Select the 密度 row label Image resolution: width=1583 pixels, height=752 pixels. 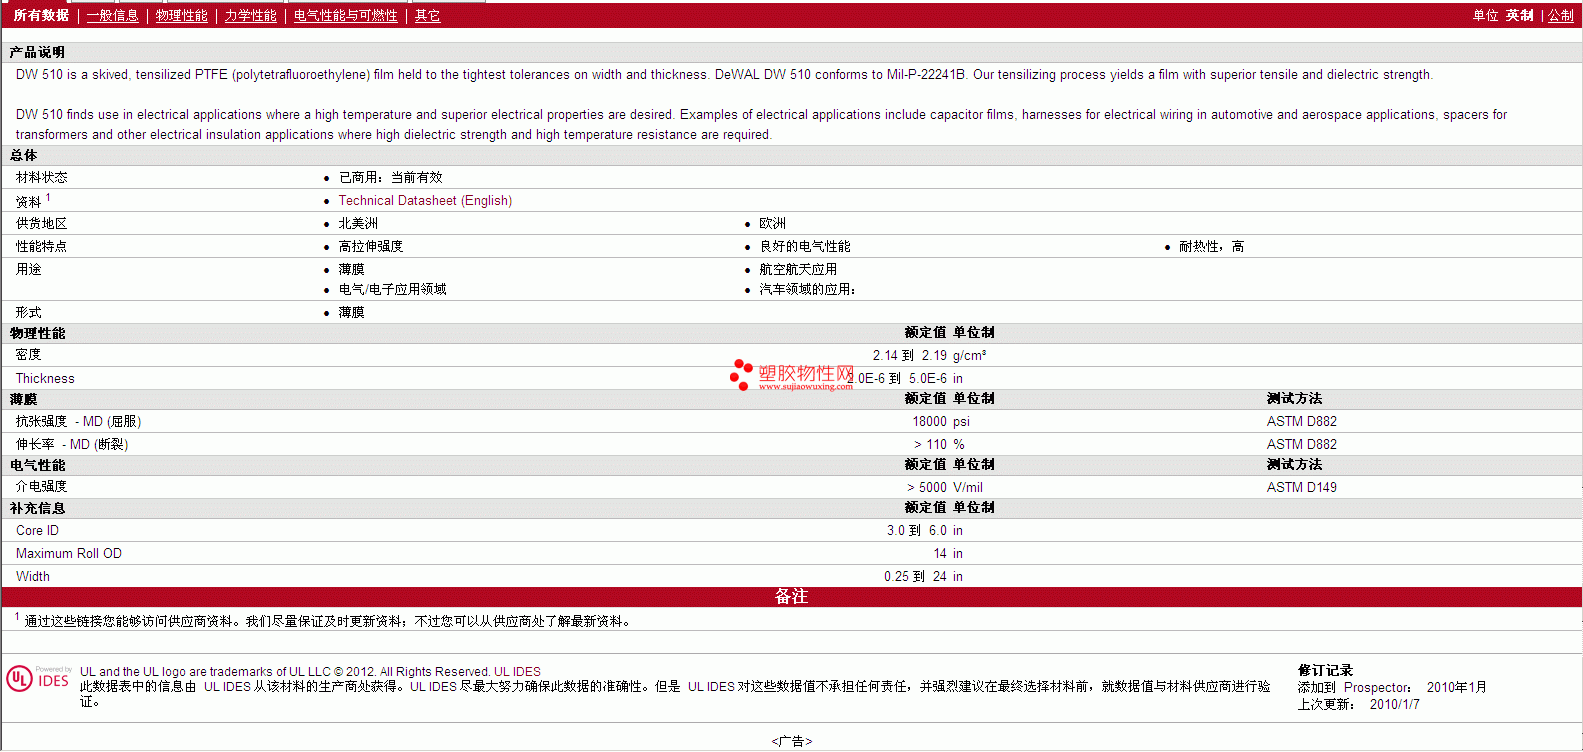pyautogui.click(x=28, y=355)
